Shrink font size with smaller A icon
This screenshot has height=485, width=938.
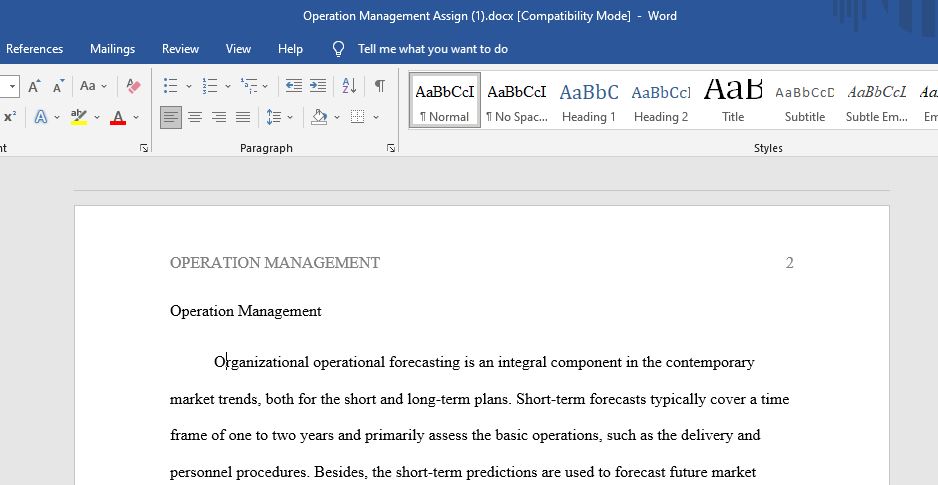pyautogui.click(x=58, y=86)
